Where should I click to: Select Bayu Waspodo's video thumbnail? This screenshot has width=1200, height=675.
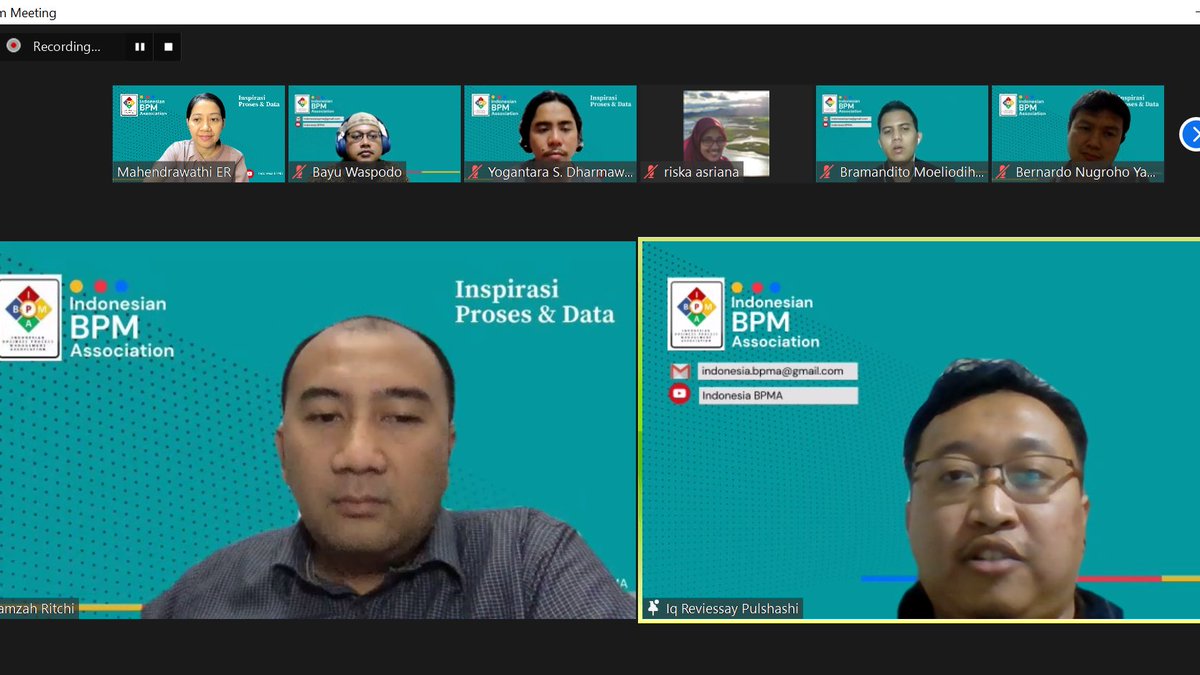pyautogui.click(x=374, y=134)
